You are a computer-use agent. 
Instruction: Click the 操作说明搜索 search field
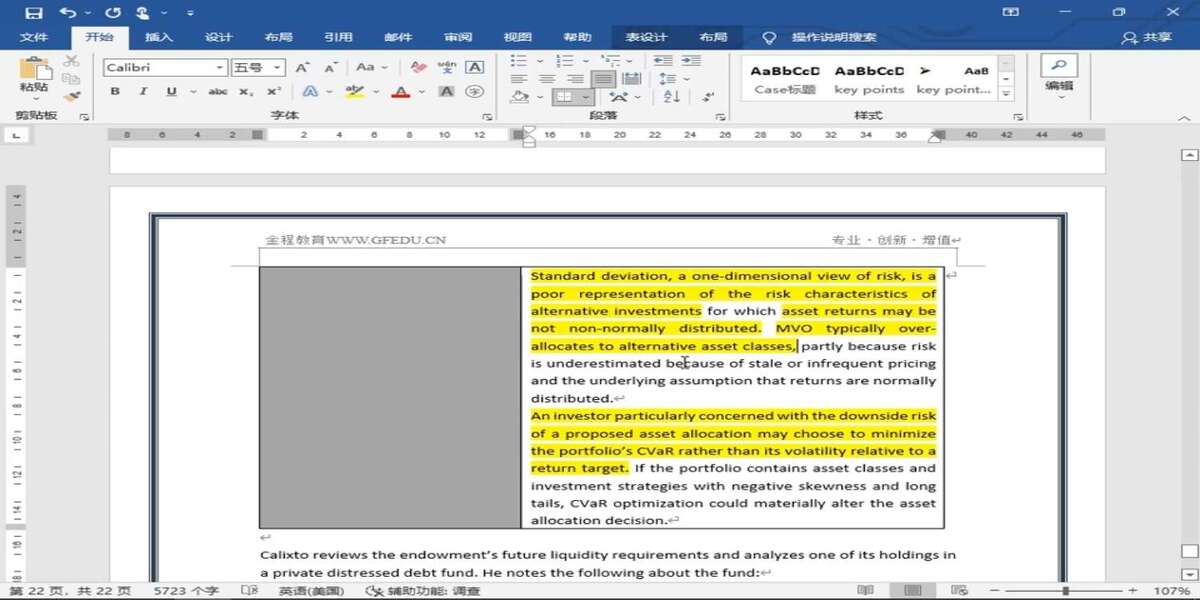click(833, 37)
